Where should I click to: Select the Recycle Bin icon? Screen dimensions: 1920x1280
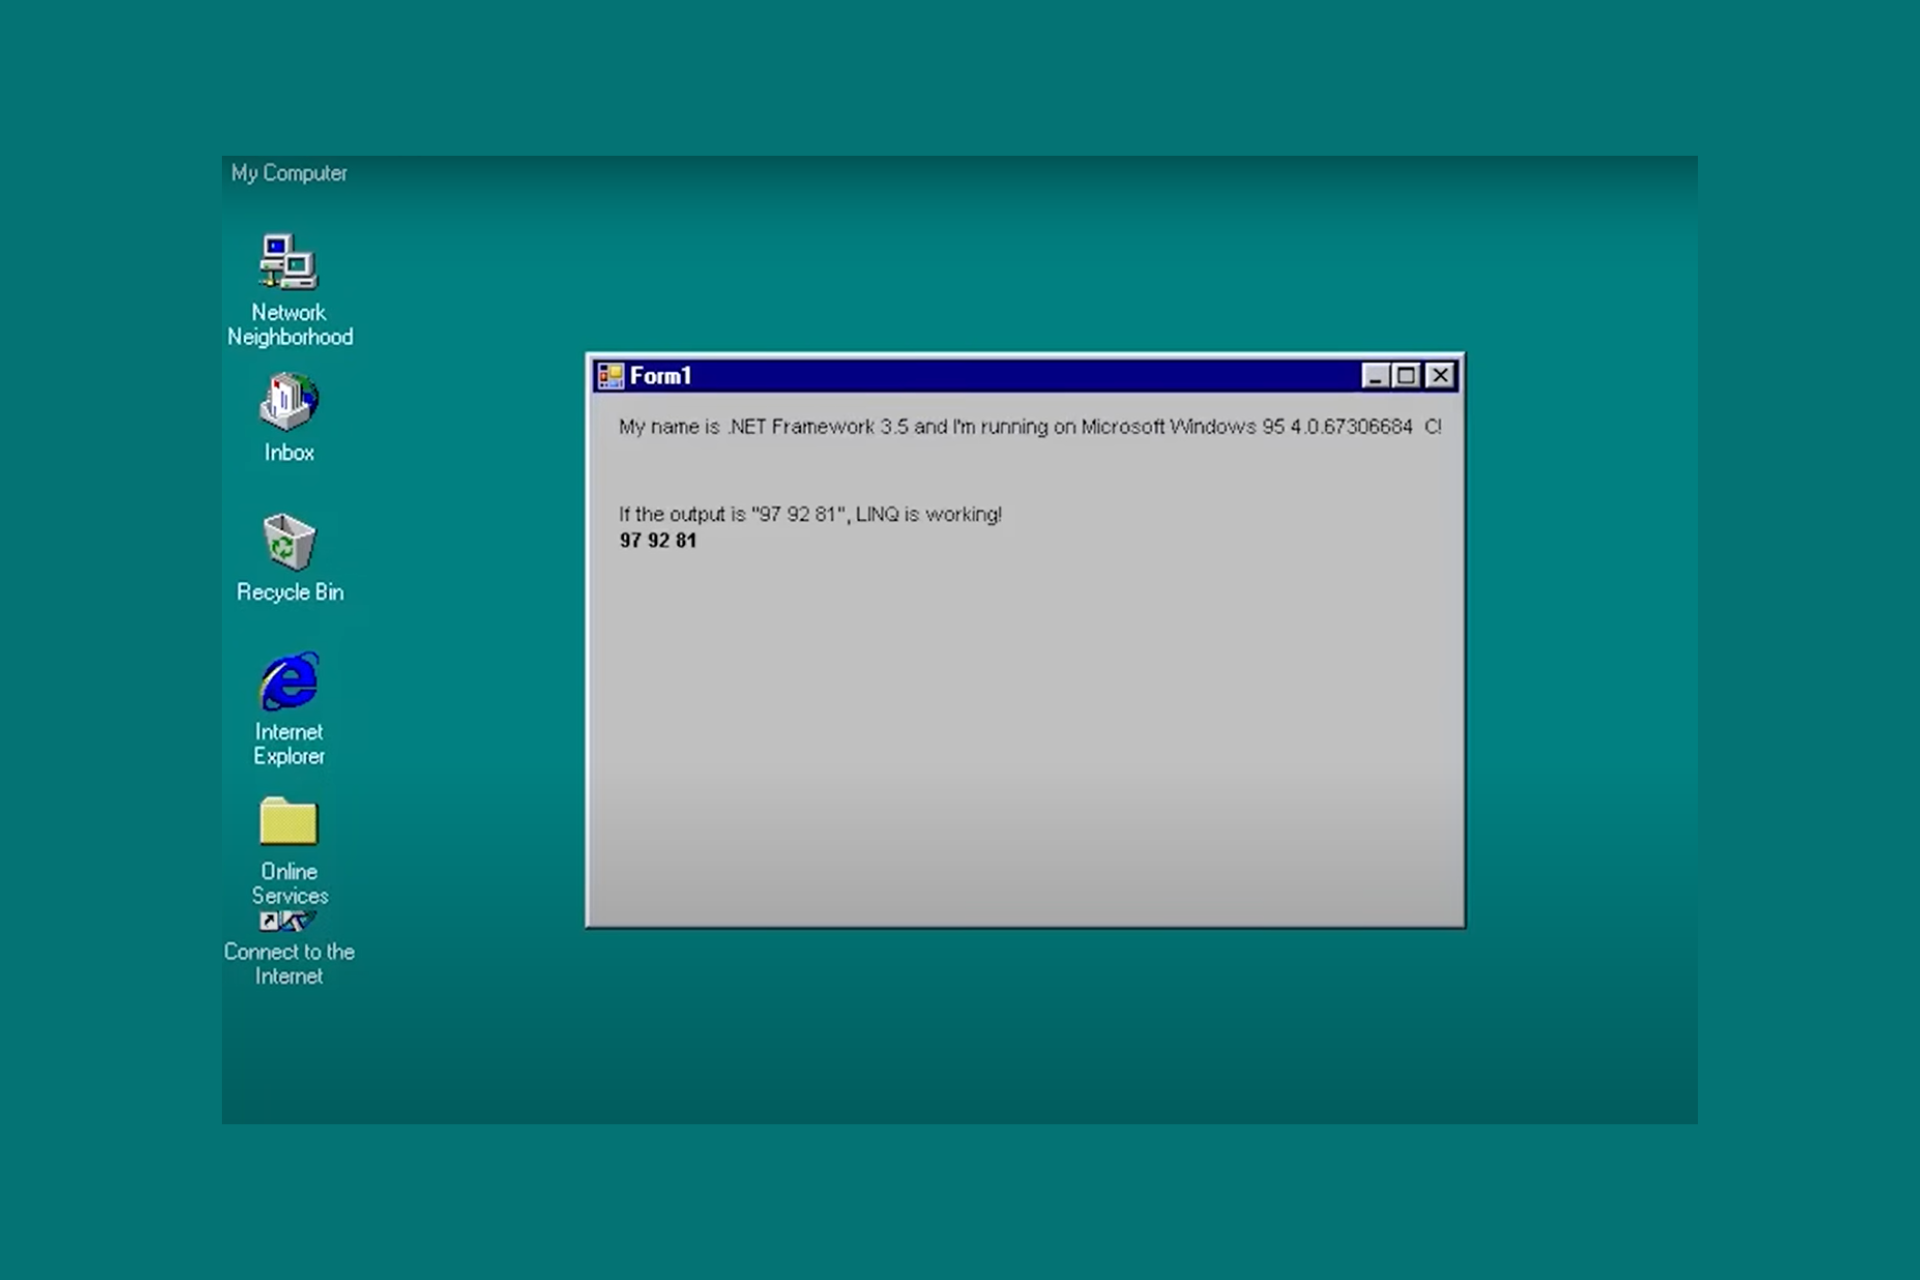288,542
